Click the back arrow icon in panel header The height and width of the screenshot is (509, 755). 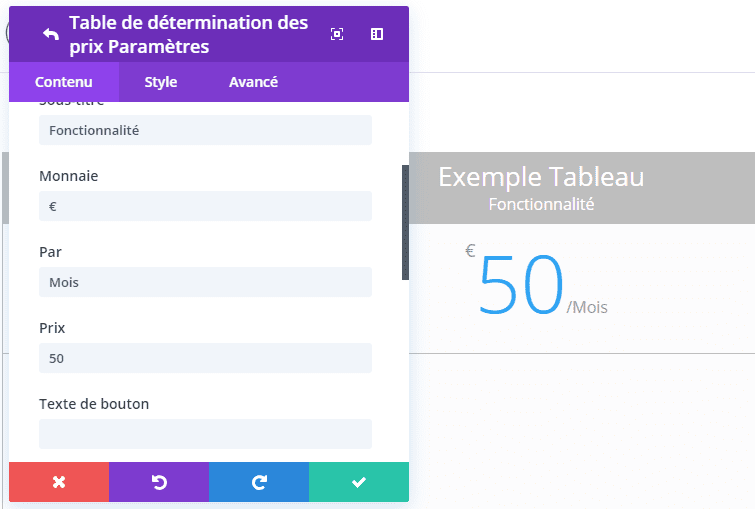(x=51, y=34)
